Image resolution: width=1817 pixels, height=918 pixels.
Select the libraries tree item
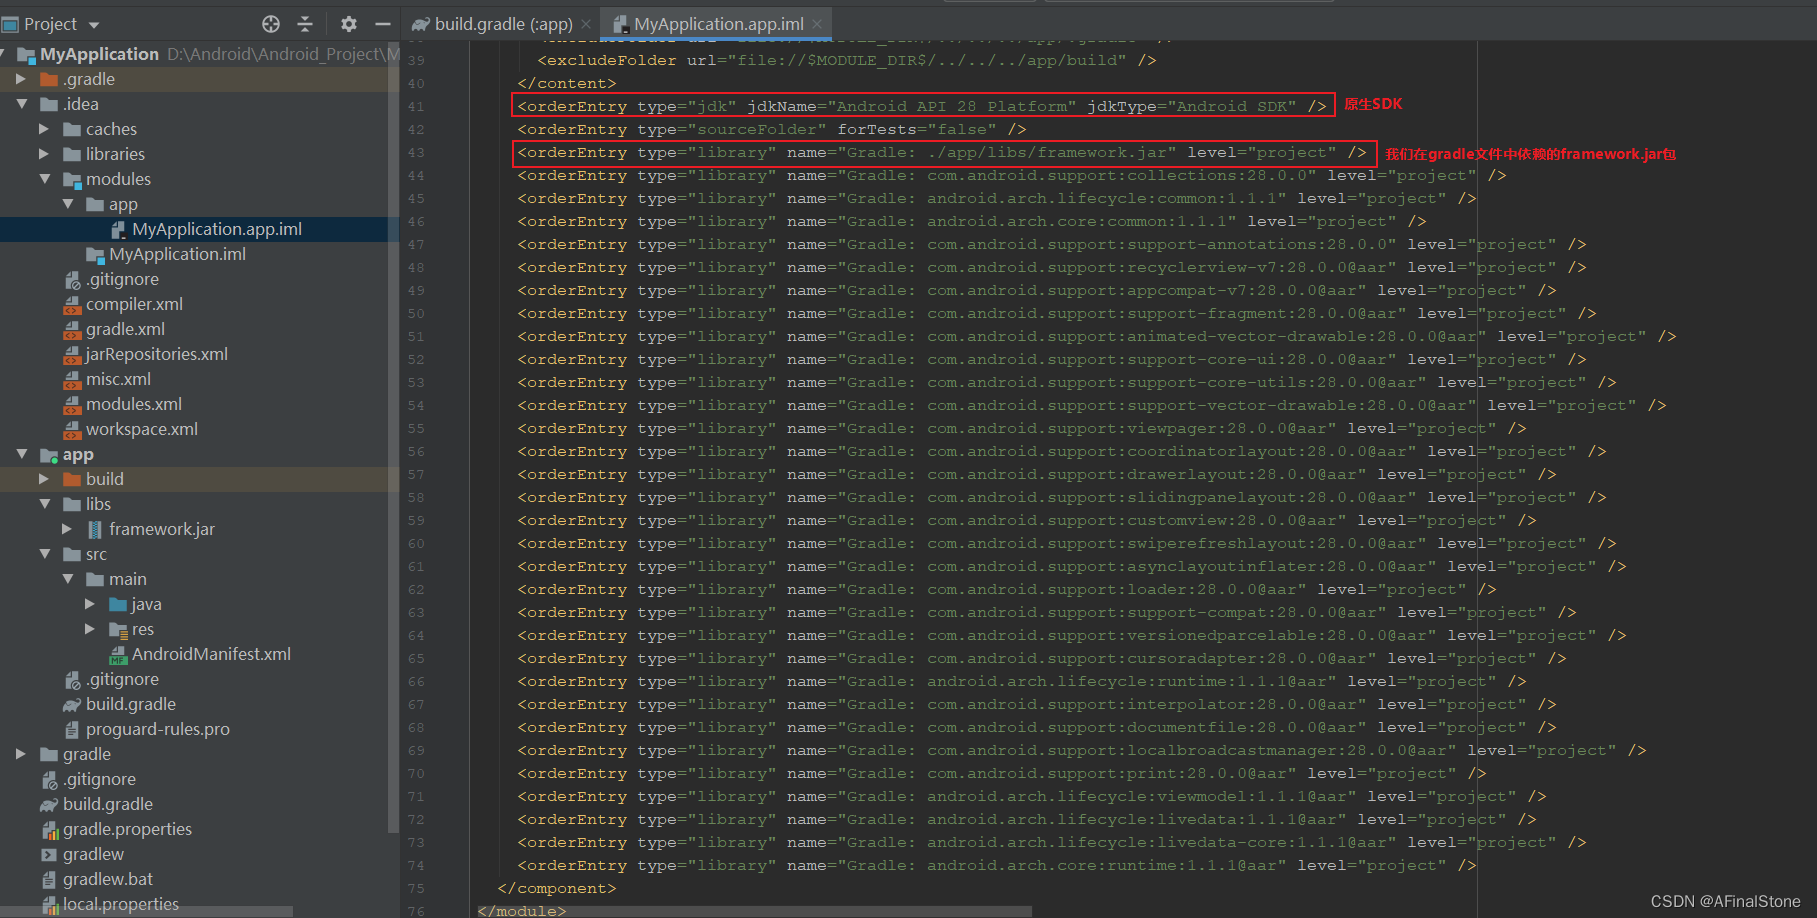coord(115,154)
